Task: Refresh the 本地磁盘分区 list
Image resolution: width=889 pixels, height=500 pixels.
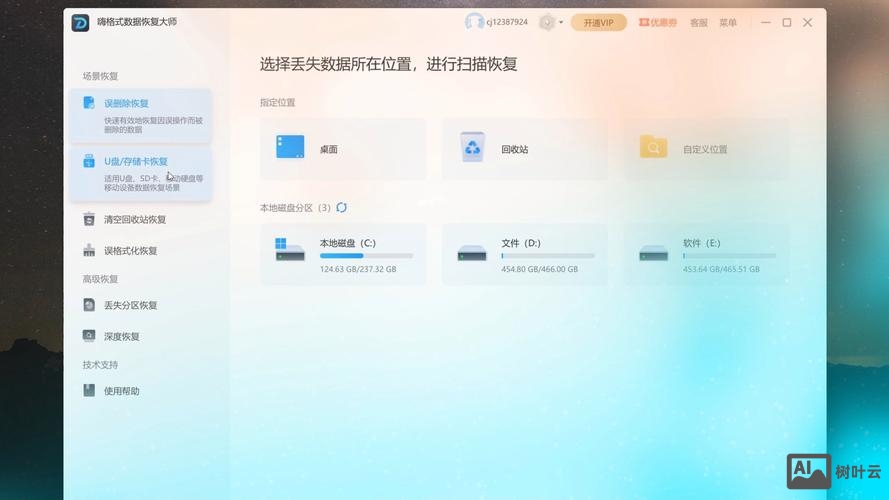Action: 341,207
